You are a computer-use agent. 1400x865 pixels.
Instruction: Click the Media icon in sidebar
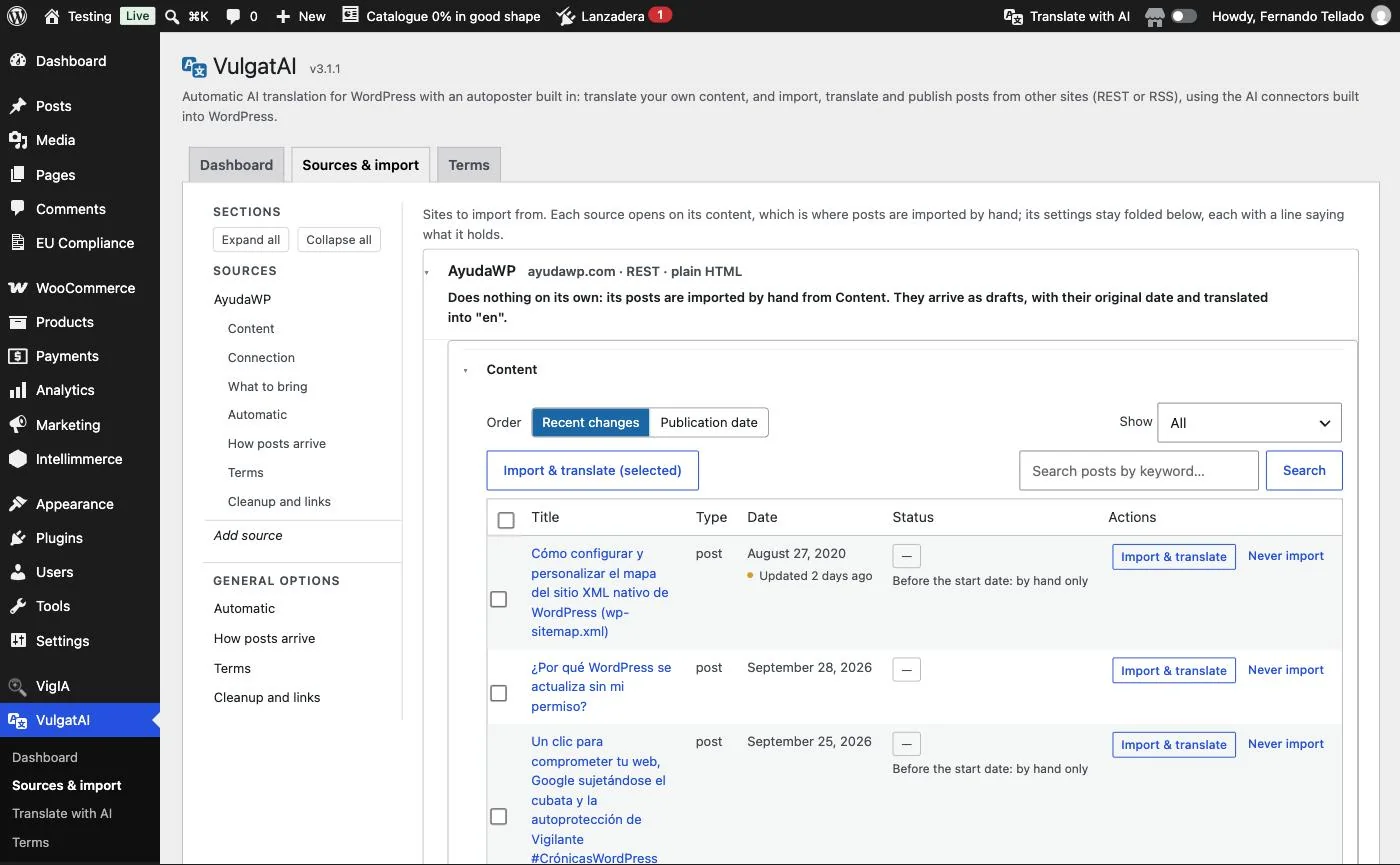click(17, 140)
